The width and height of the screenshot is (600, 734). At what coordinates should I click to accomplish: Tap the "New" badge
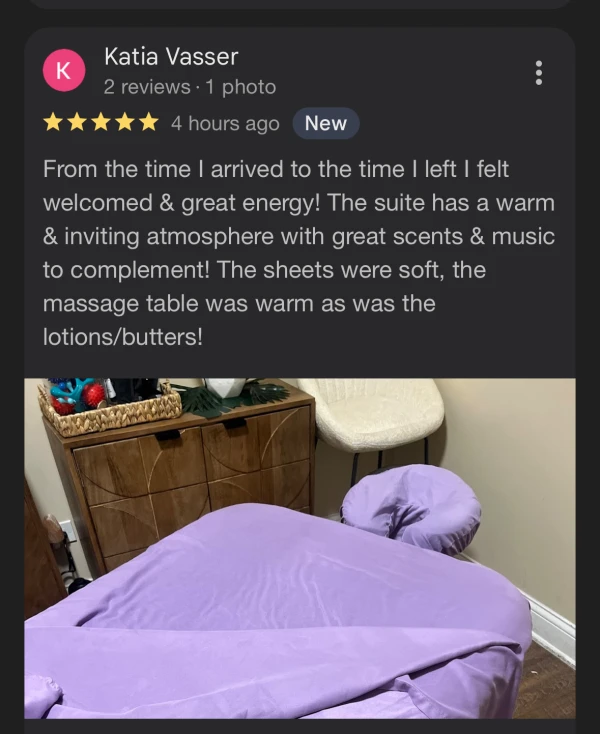[x=326, y=124]
